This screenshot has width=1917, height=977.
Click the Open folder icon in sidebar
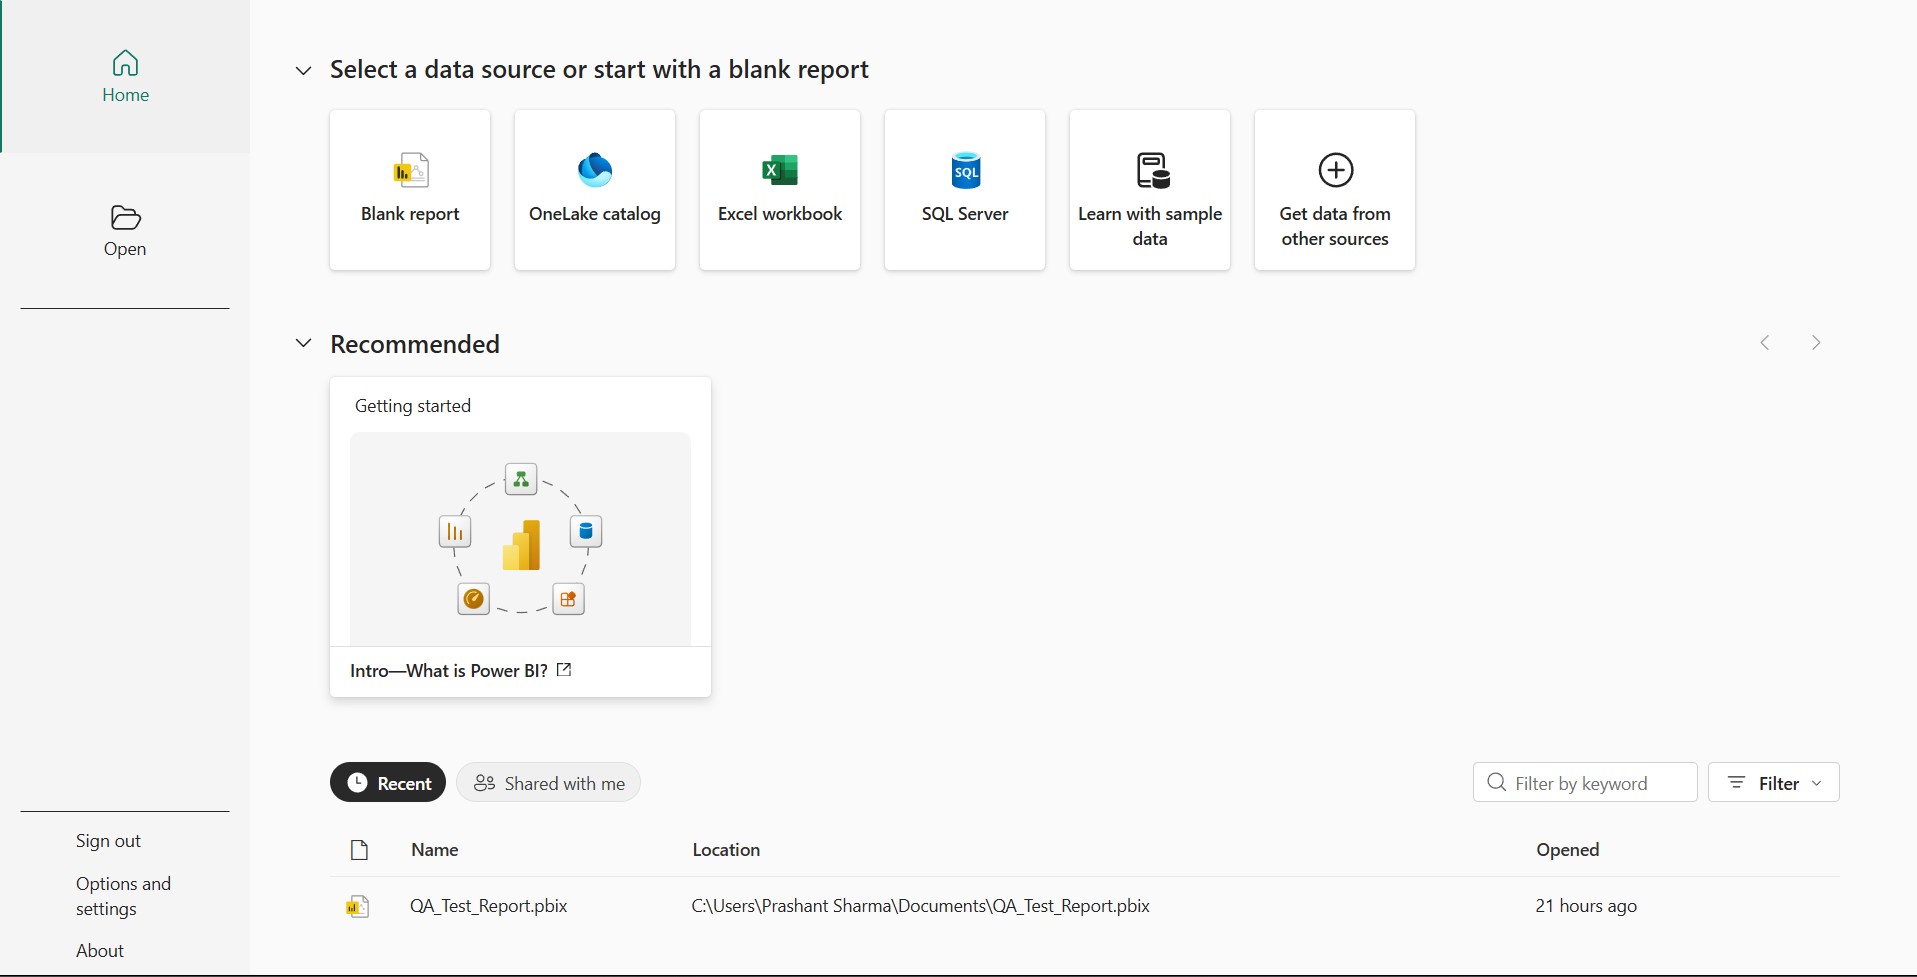125,218
